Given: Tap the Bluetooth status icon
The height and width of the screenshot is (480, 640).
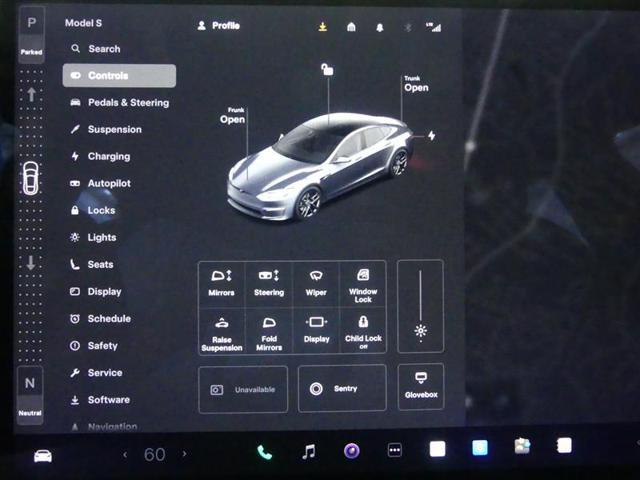Looking at the screenshot, I should pos(408,27).
